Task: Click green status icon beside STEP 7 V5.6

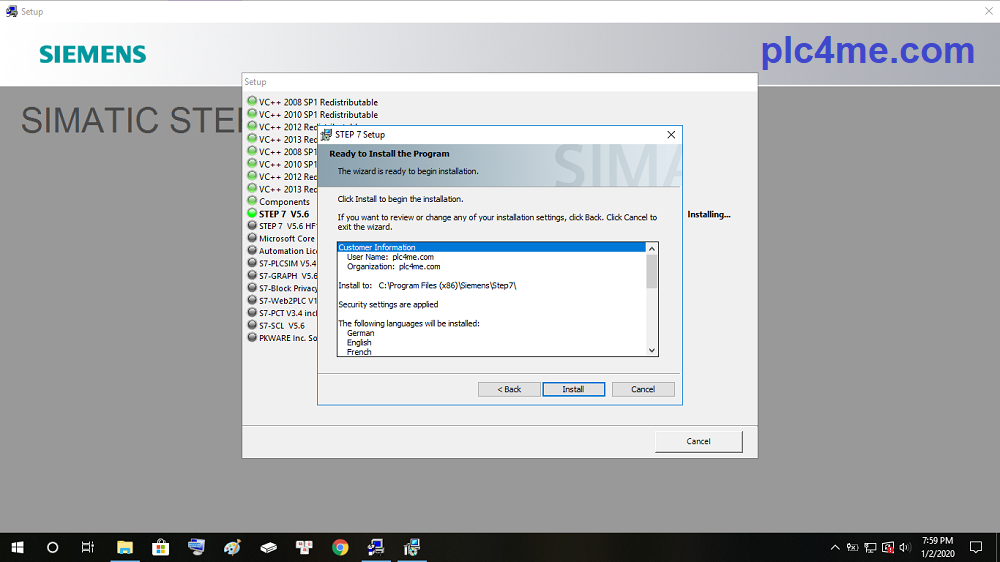Action: (x=252, y=213)
